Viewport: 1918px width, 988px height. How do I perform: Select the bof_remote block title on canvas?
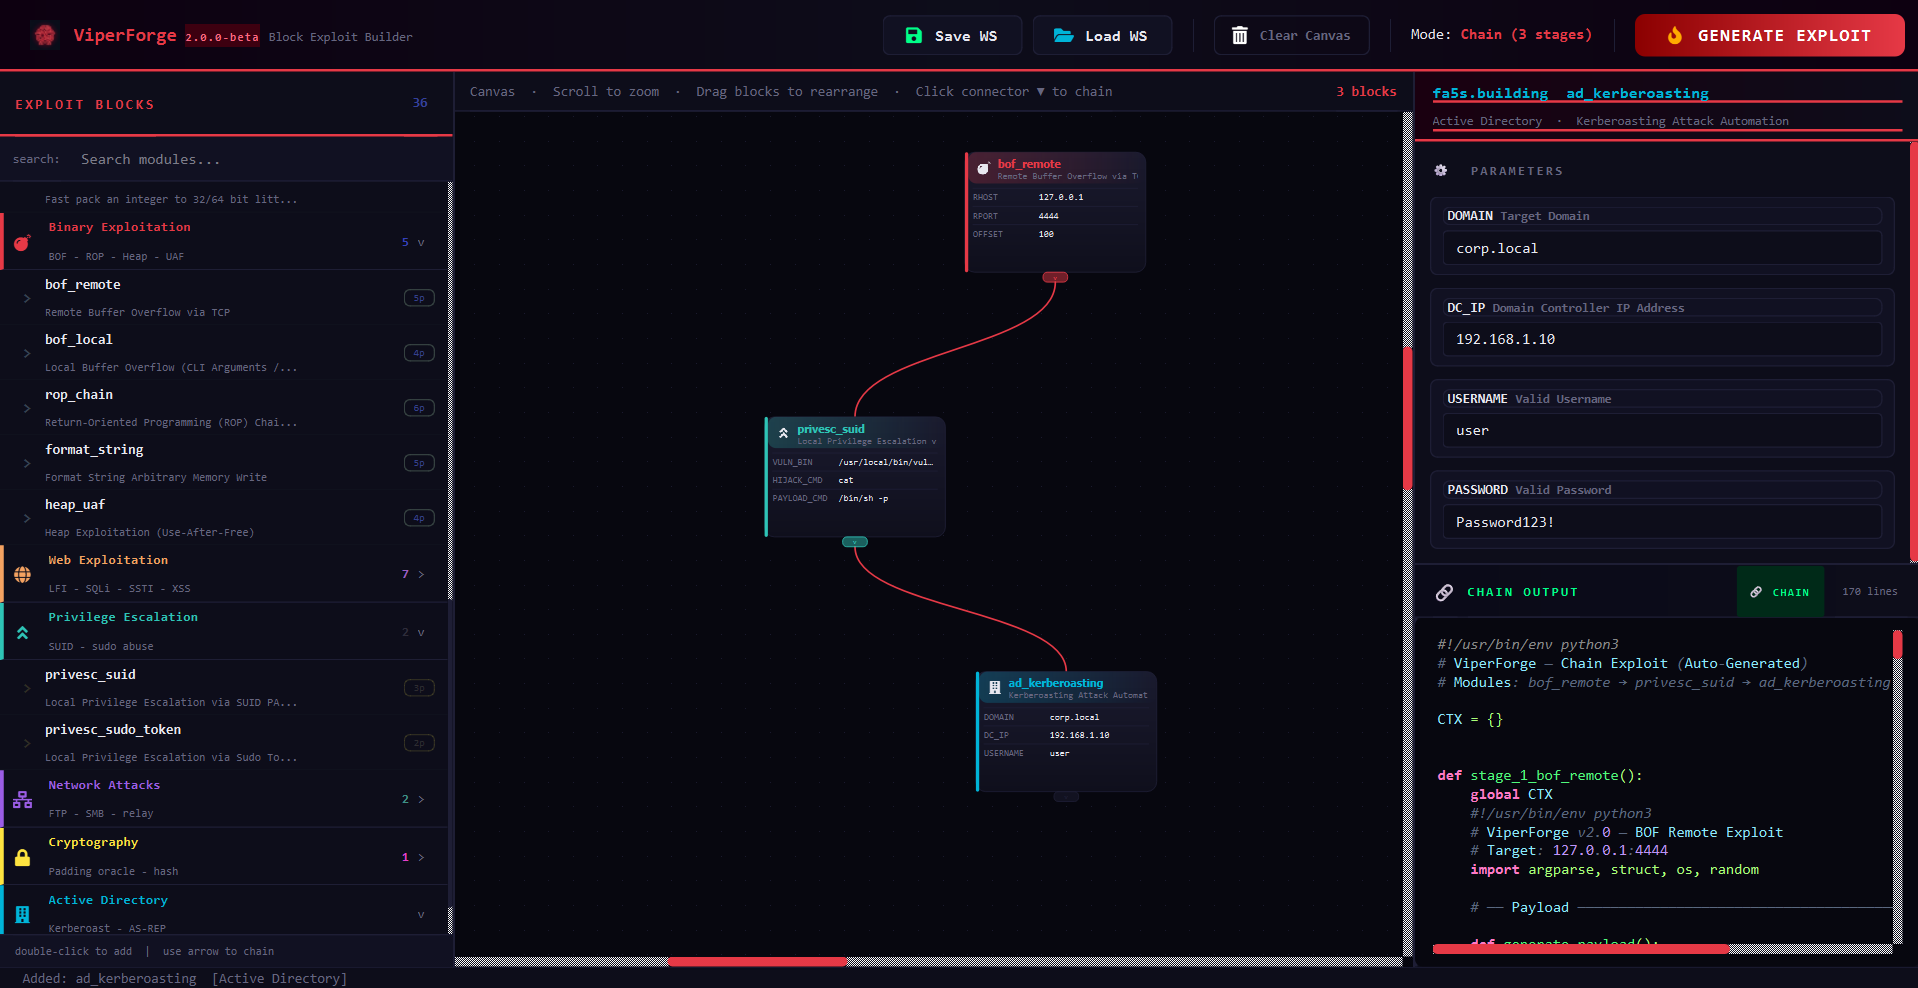coord(1029,164)
